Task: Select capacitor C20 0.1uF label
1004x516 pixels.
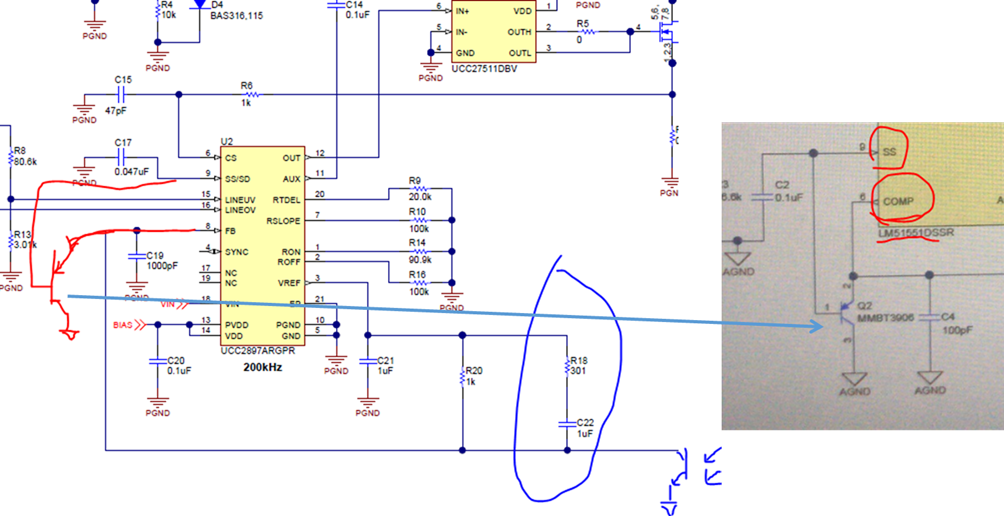Action: (x=179, y=366)
